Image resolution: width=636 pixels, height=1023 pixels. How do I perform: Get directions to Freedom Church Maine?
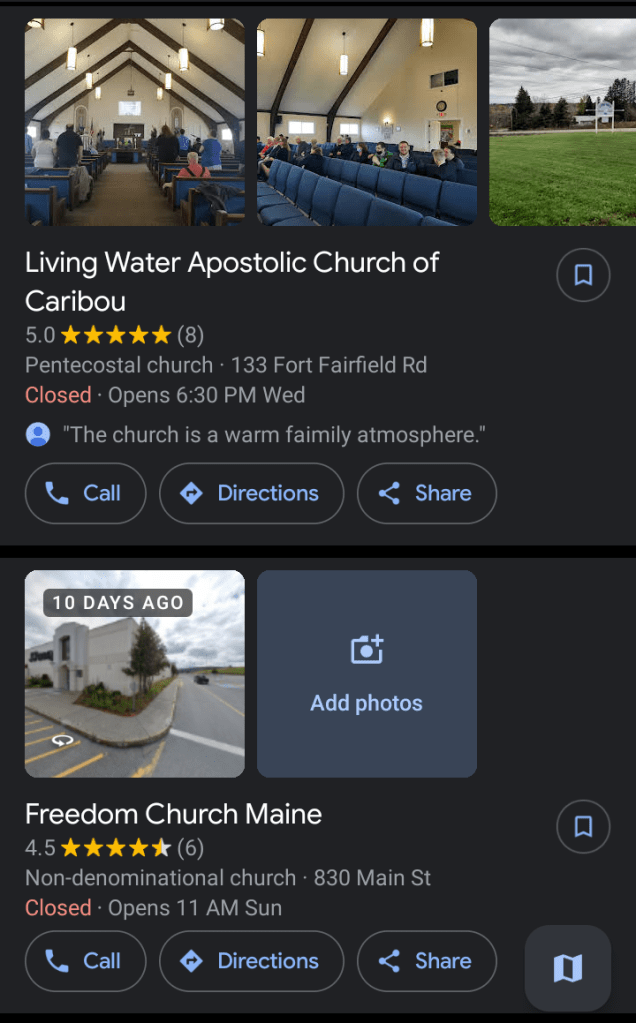click(251, 961)
